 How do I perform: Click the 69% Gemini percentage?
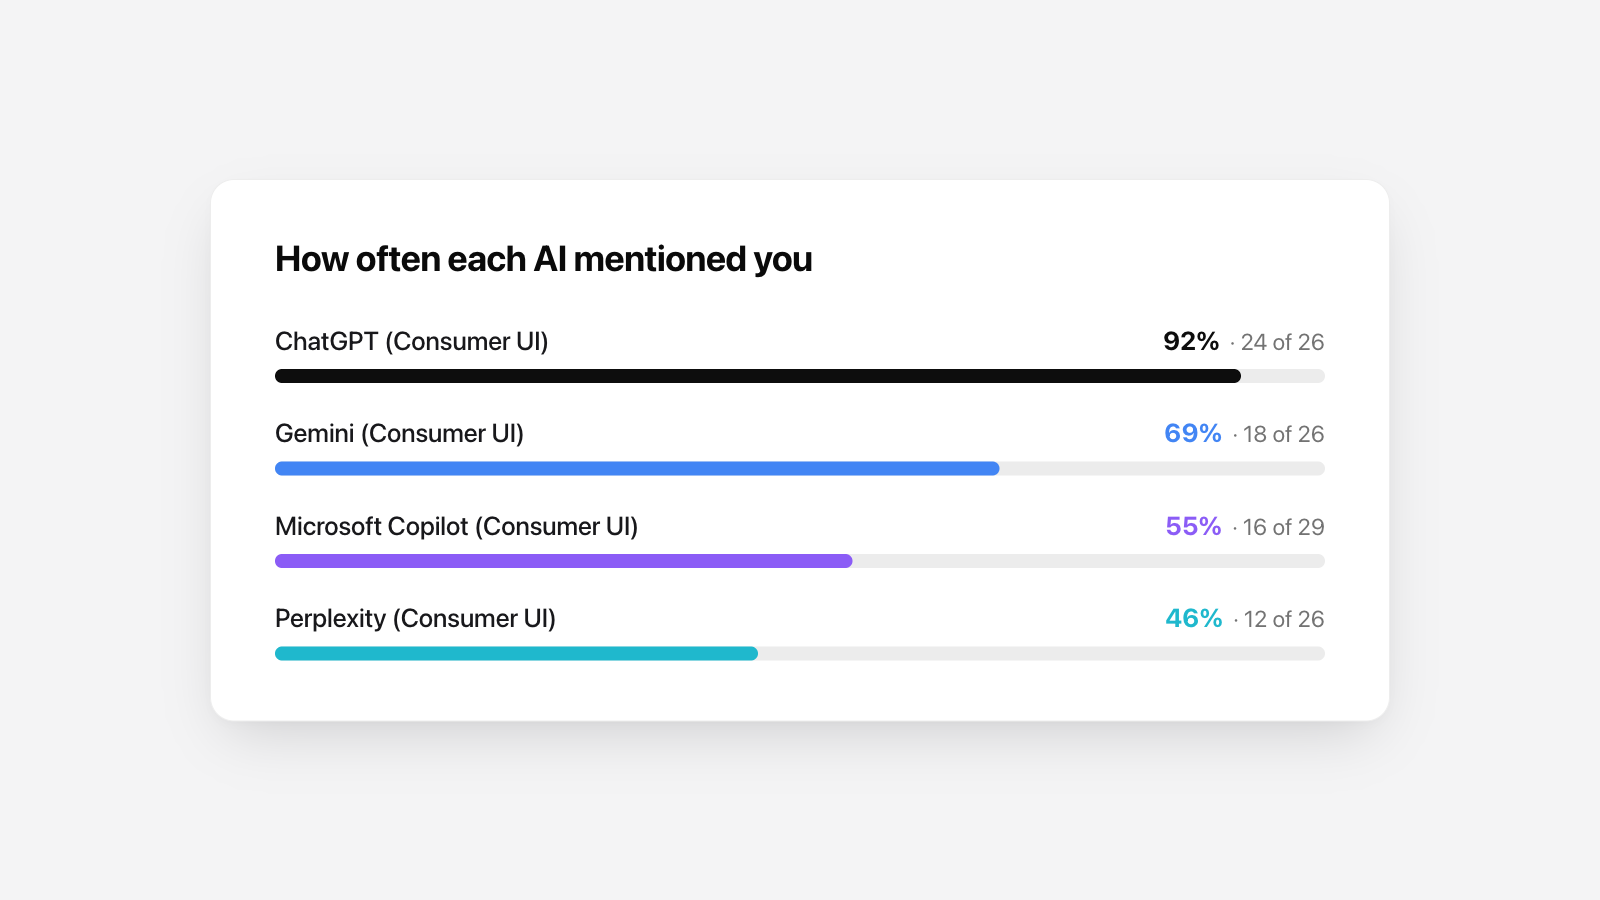click(1193, 434)
